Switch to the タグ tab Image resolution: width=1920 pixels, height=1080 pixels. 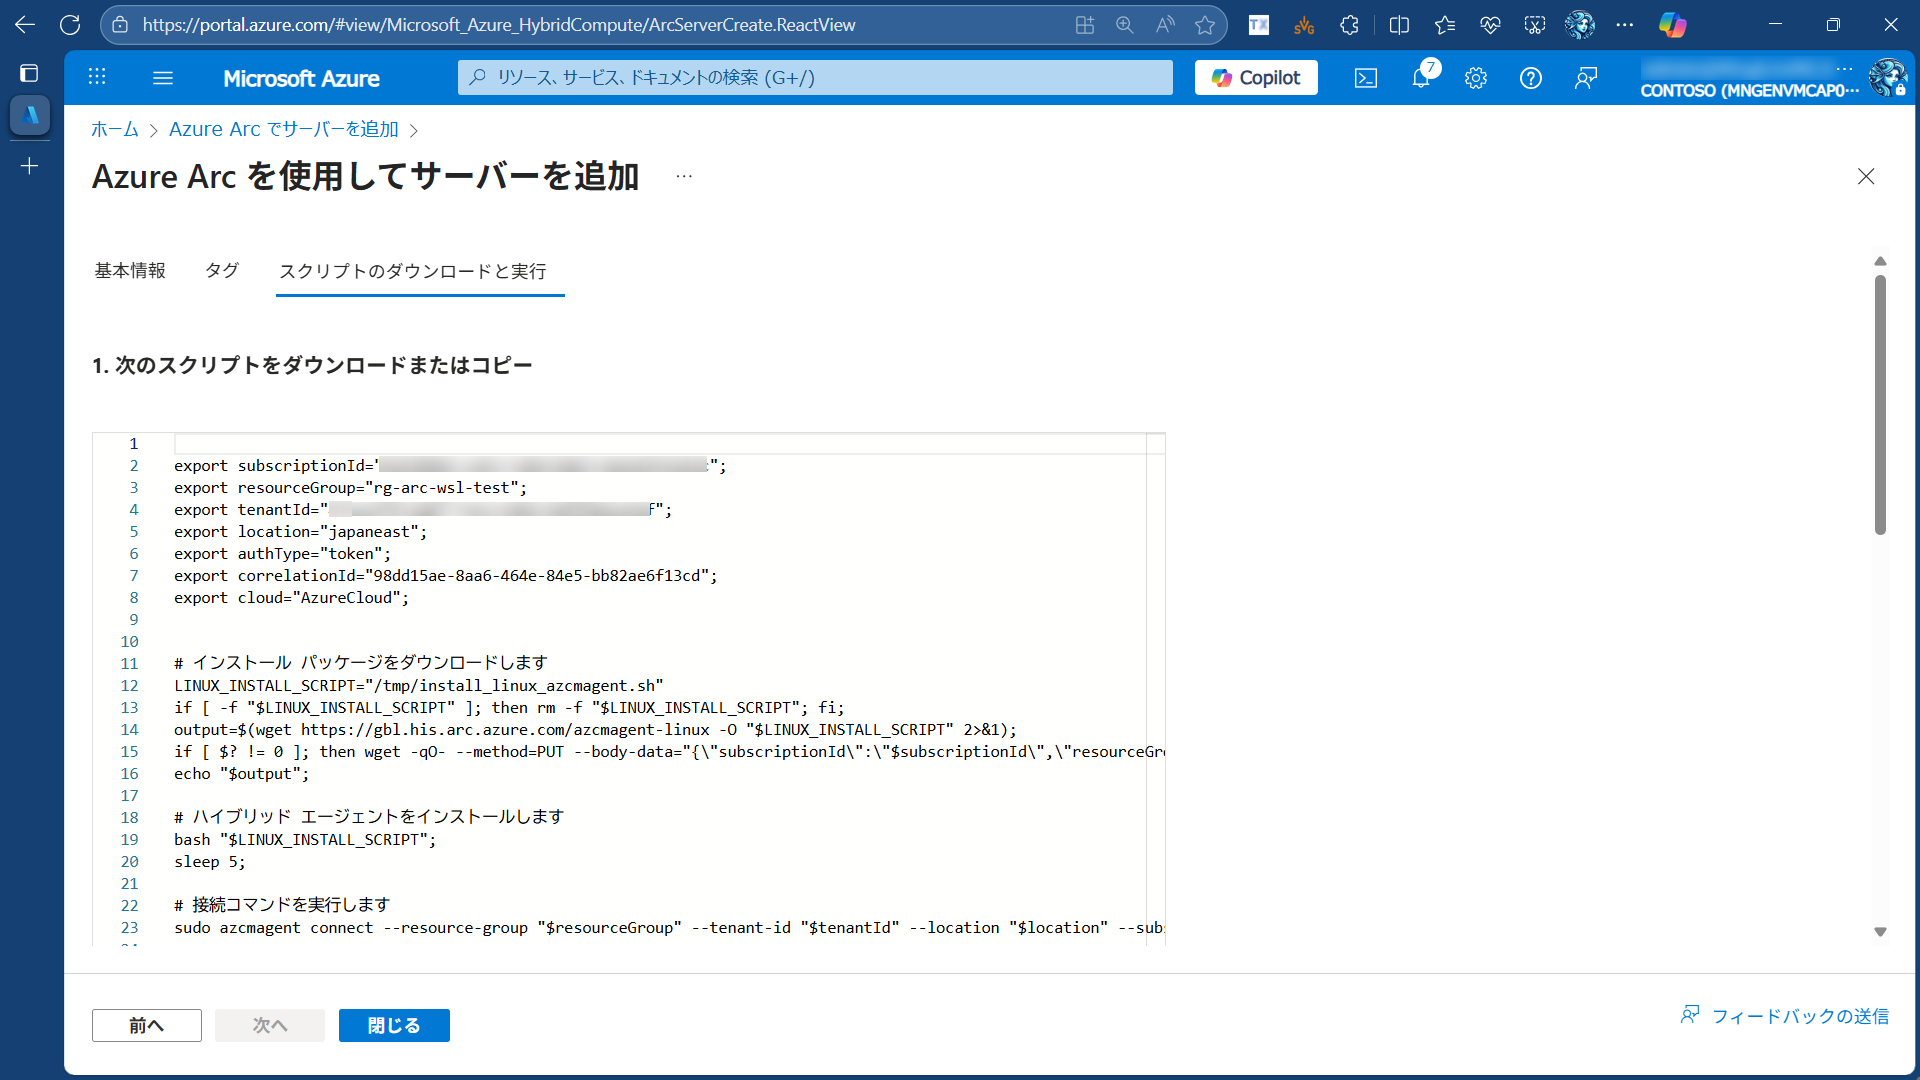pyautogui.click(x=222, y=271)
